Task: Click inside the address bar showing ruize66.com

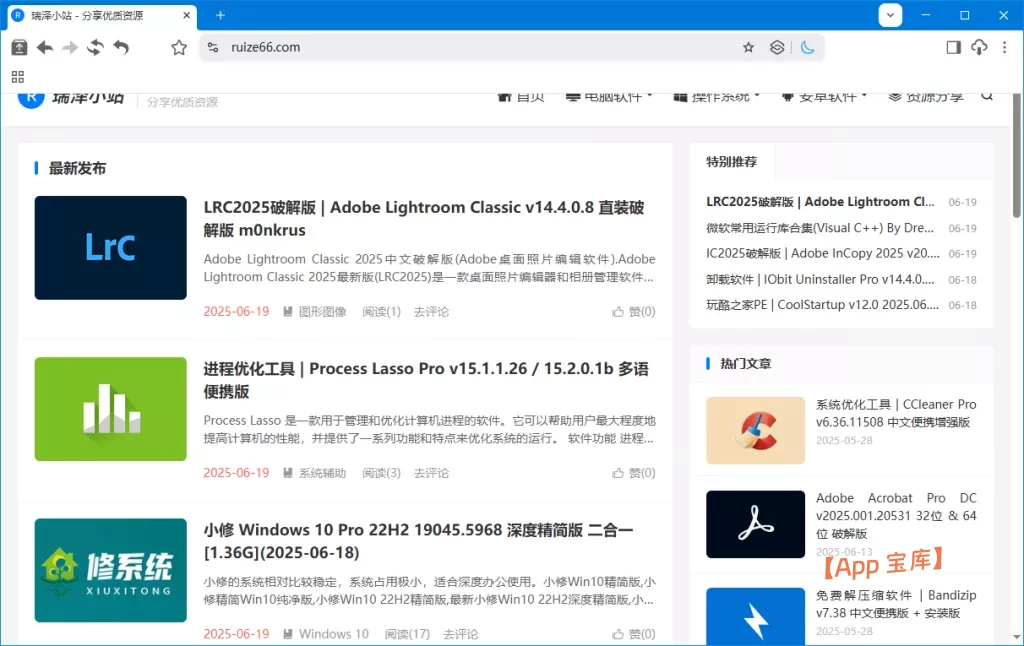Action: 400,46
